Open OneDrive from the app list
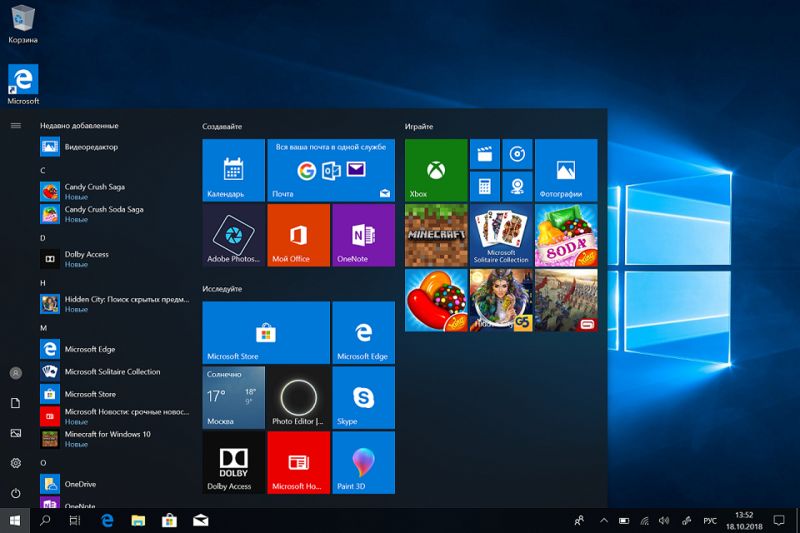The image size is (800, 533). [116, 484]
